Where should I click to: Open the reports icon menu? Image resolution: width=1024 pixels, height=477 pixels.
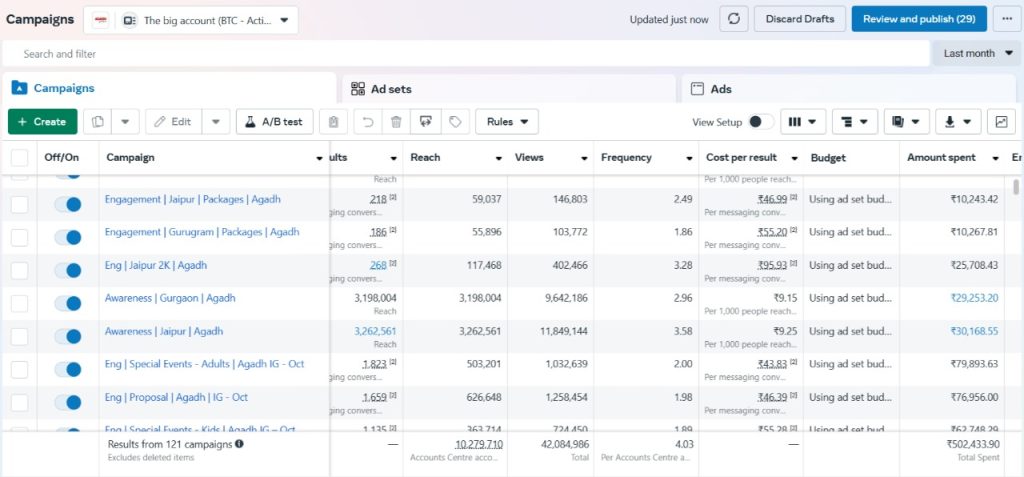(x=906, y=122)
